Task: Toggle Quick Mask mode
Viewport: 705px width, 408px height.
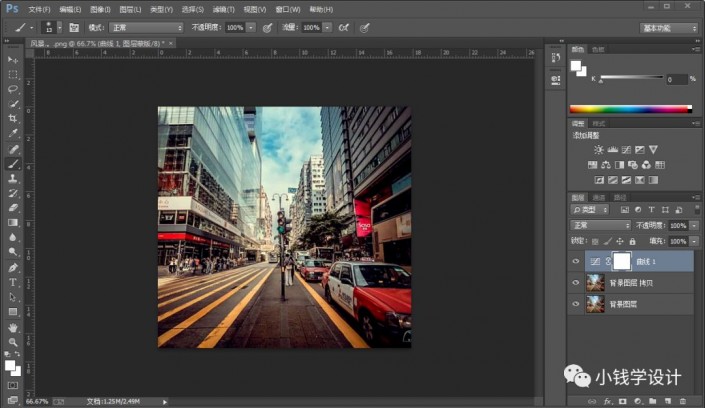Action: tap(13, 386)
